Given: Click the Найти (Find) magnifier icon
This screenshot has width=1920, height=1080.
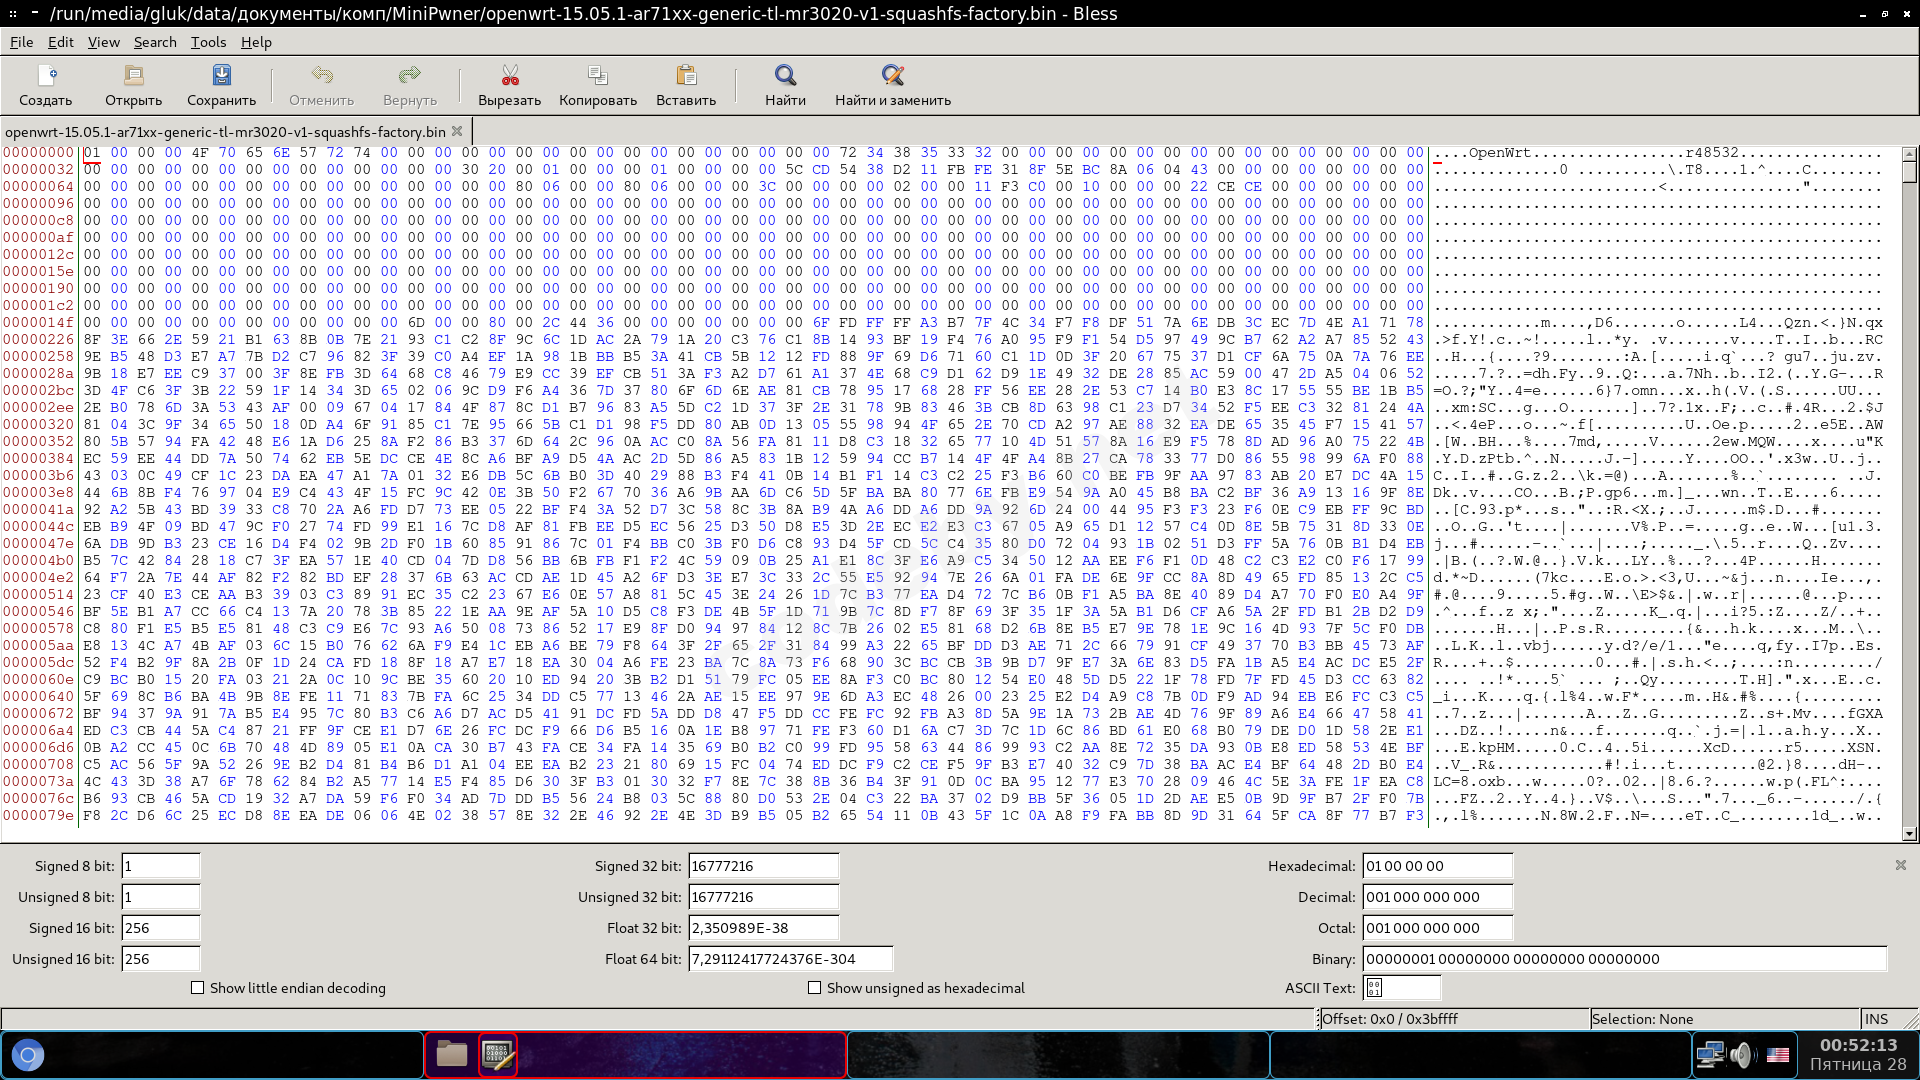Looking at the screenshot, I should point(785,76).
